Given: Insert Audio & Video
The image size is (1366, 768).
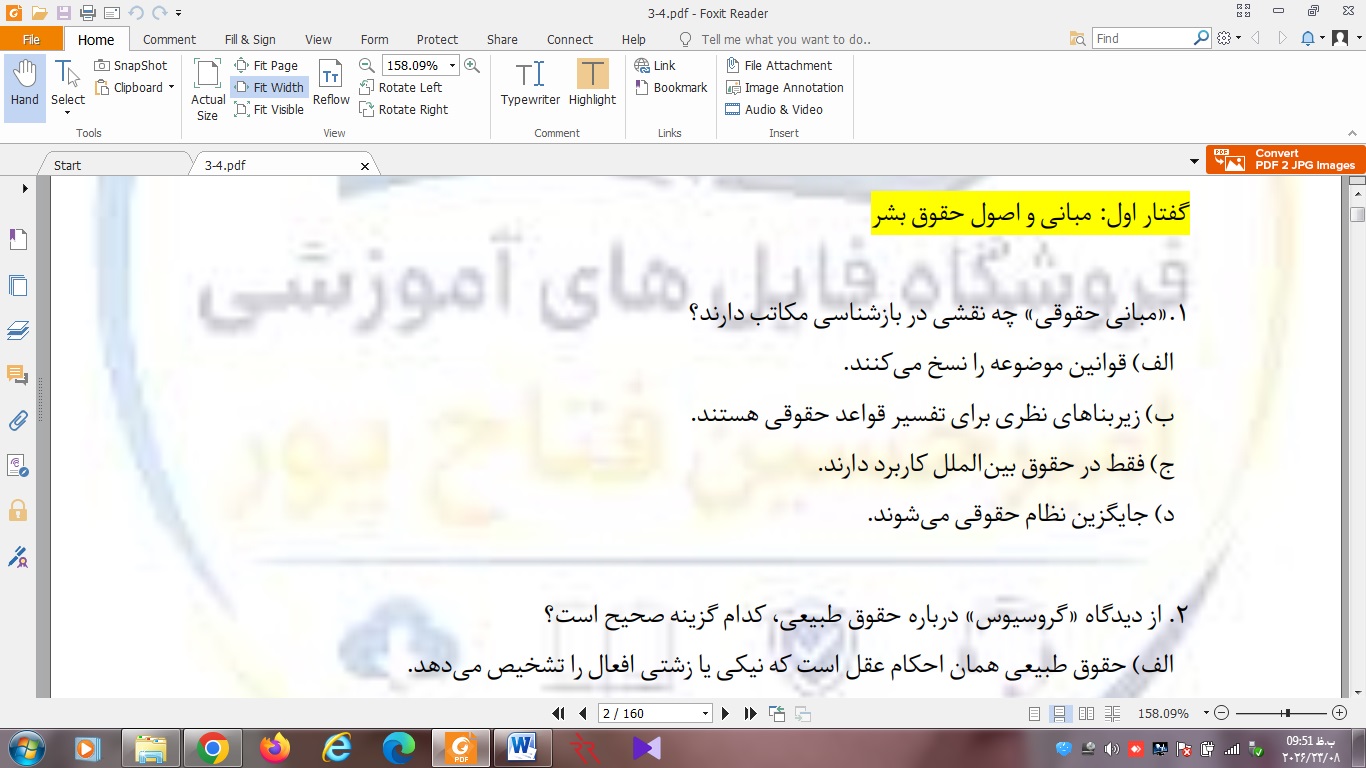Looking at the screenshot, I should pyautogui.click(x=774, y=109).
